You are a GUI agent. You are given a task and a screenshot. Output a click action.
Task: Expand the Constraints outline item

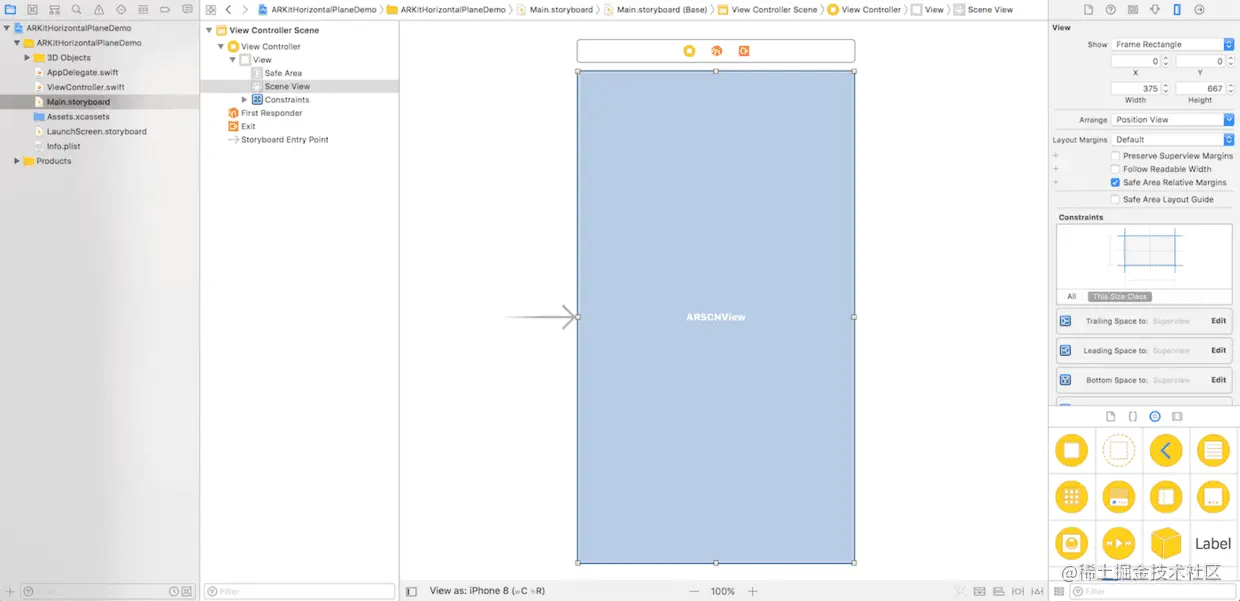244,100
